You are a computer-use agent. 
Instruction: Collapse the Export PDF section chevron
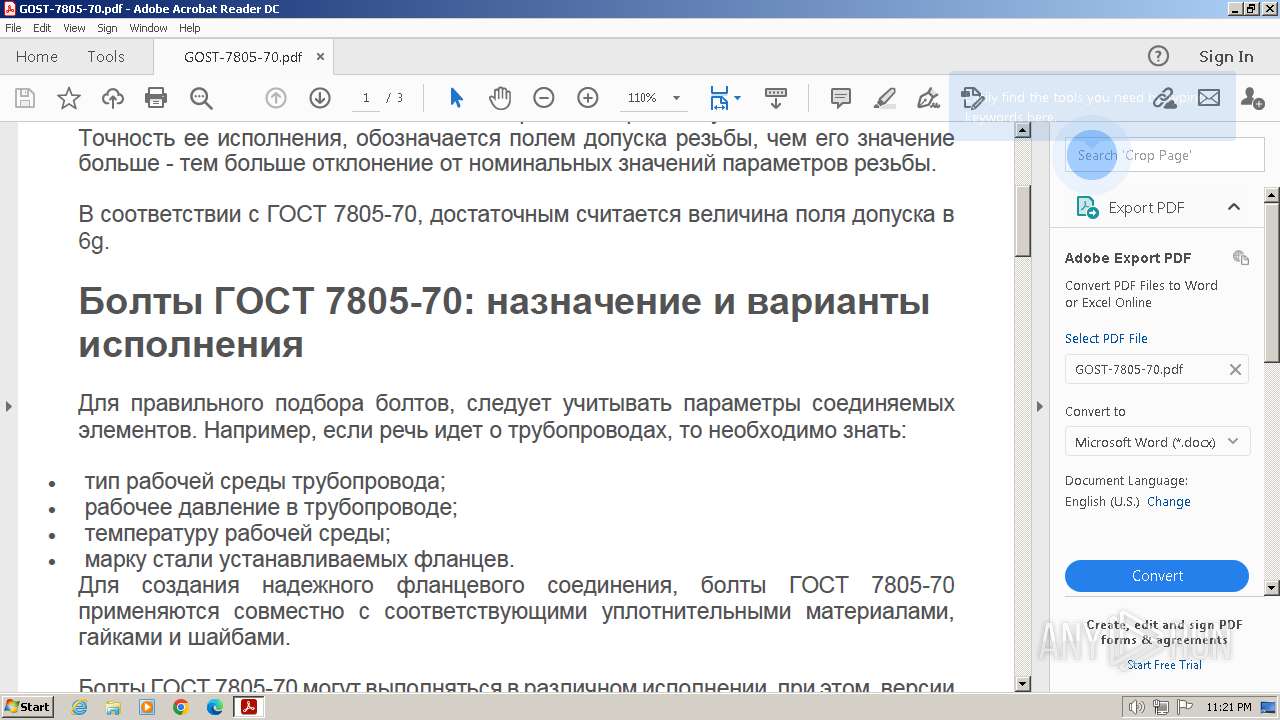click(x=1234, y=207)
